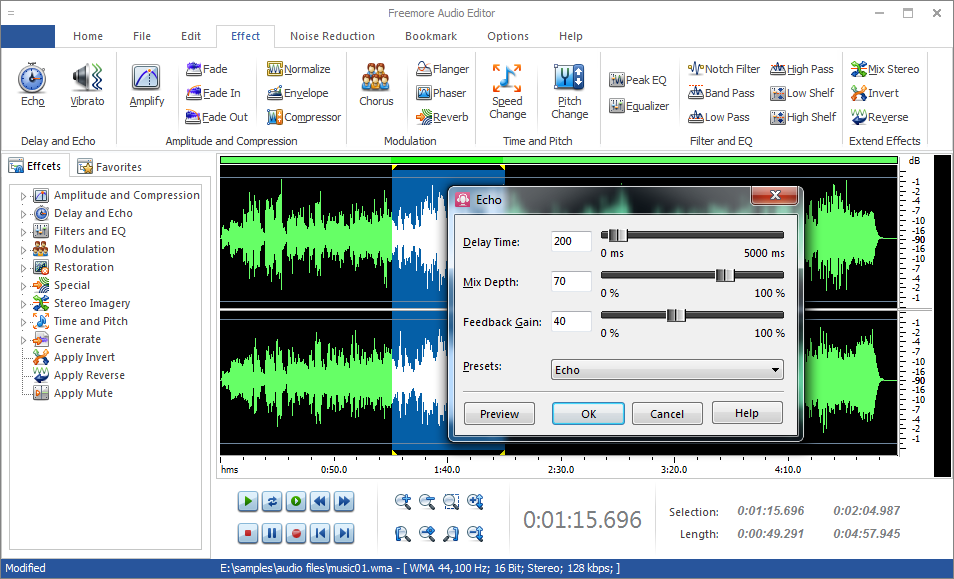Preview the echo effect
The width and height of the screenshot is (954, 579).
pos(500,414)
